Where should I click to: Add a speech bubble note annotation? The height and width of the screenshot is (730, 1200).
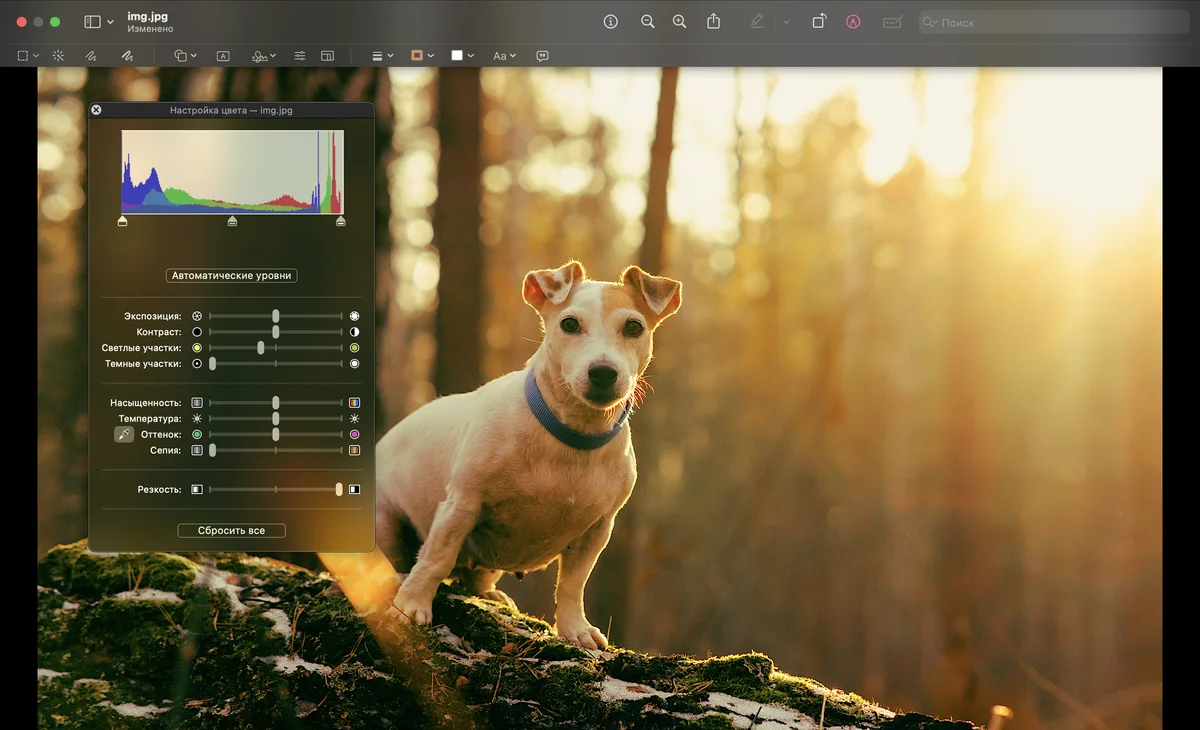pos(542,56)
